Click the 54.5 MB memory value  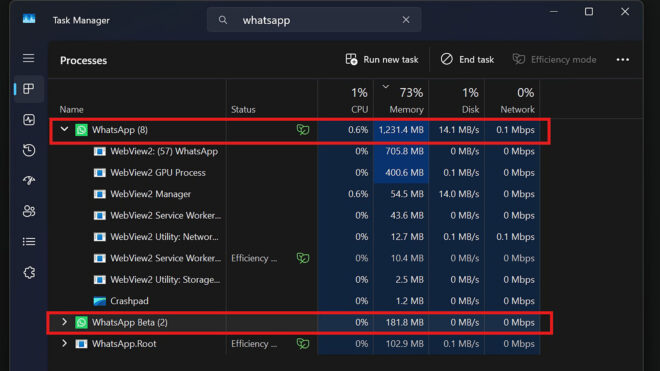(407, 194)
